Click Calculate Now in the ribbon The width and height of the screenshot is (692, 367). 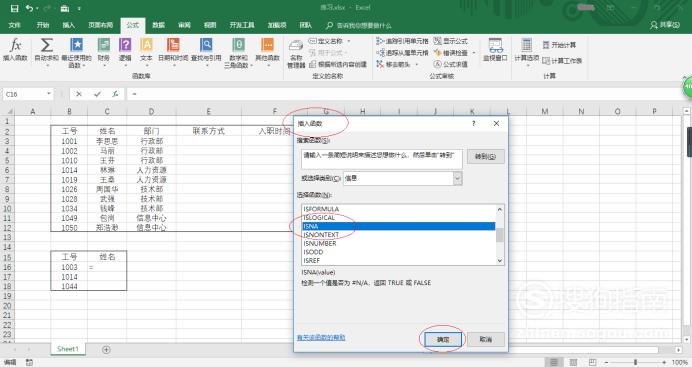click(x=559, y=45)
